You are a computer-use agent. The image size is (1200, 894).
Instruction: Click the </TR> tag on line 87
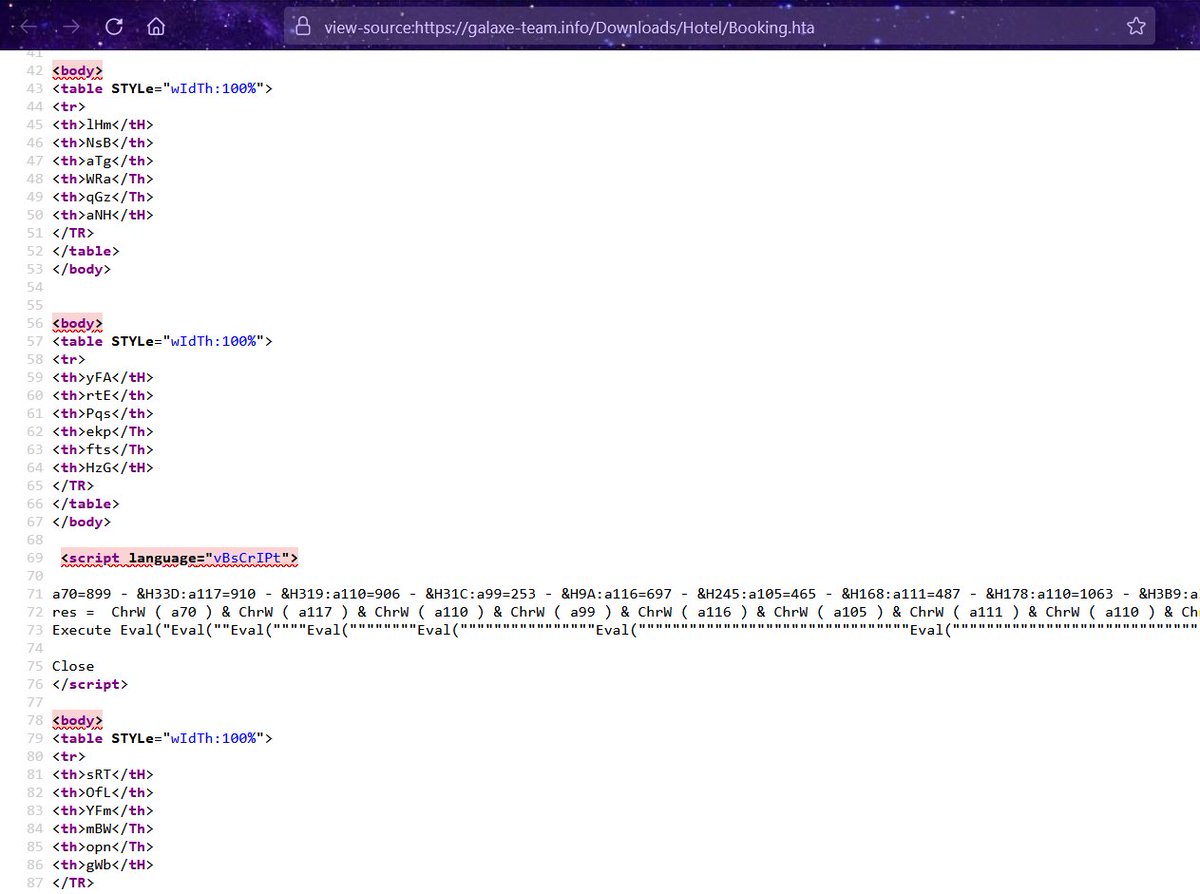tap(73, 882)
